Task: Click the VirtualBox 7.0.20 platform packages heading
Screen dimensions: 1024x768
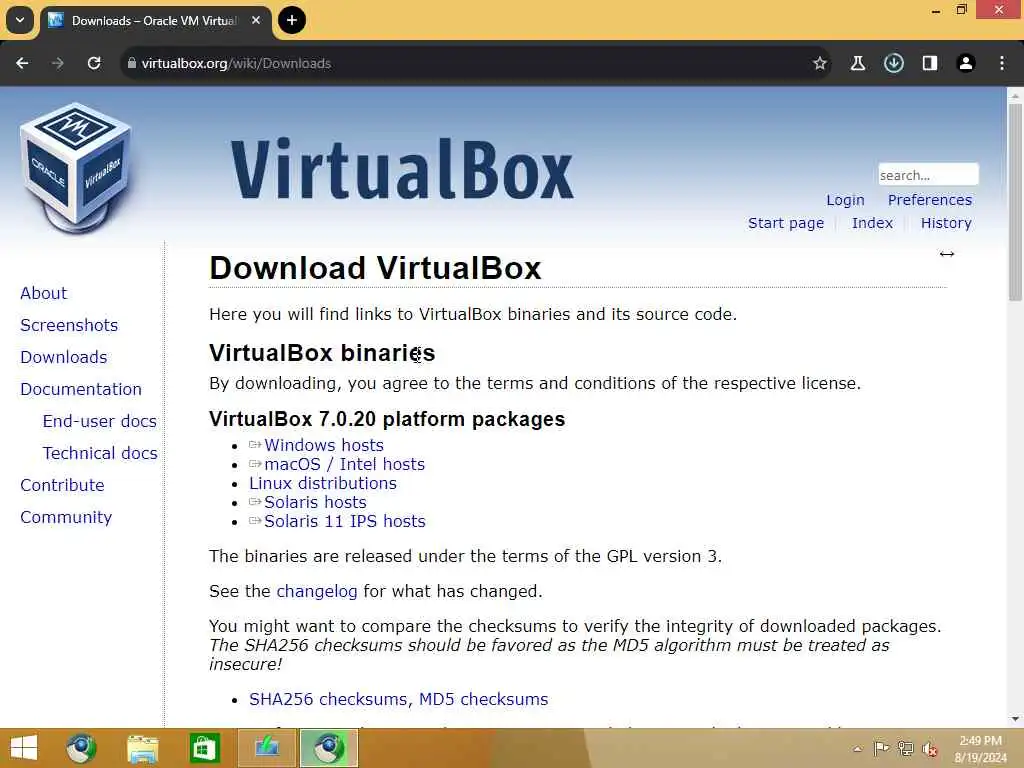Action: (387, 419)
